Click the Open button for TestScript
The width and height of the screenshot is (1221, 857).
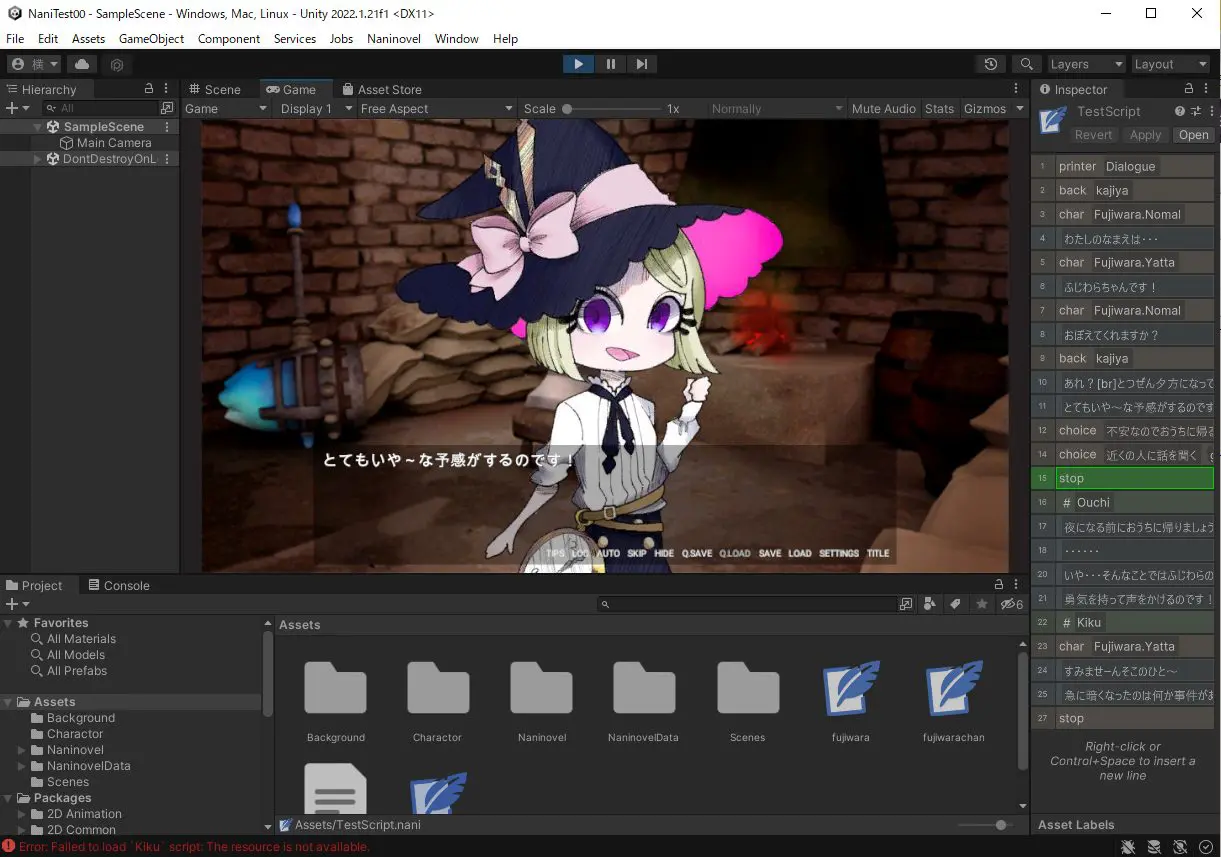pos(1193,134)
